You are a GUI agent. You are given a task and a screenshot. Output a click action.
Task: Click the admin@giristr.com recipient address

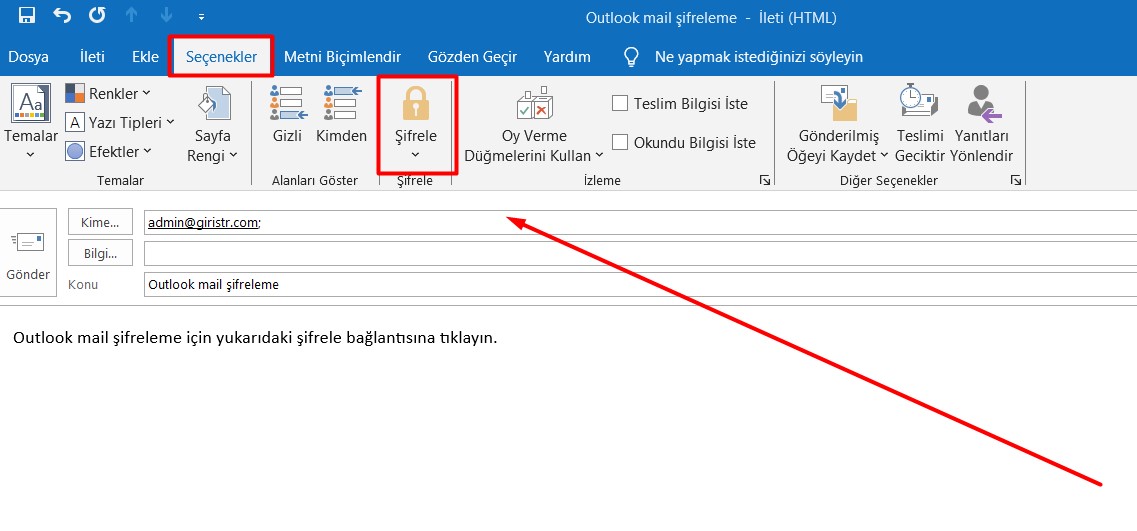[203, 223]
